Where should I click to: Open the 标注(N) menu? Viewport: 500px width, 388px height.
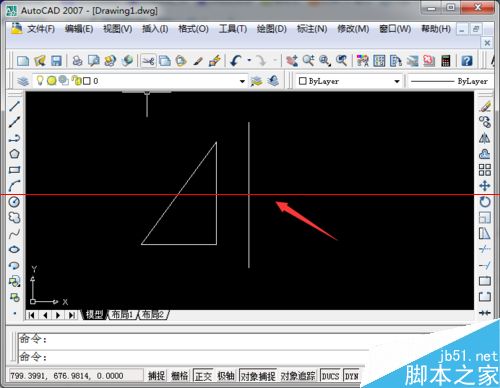[x=312, y=29]
